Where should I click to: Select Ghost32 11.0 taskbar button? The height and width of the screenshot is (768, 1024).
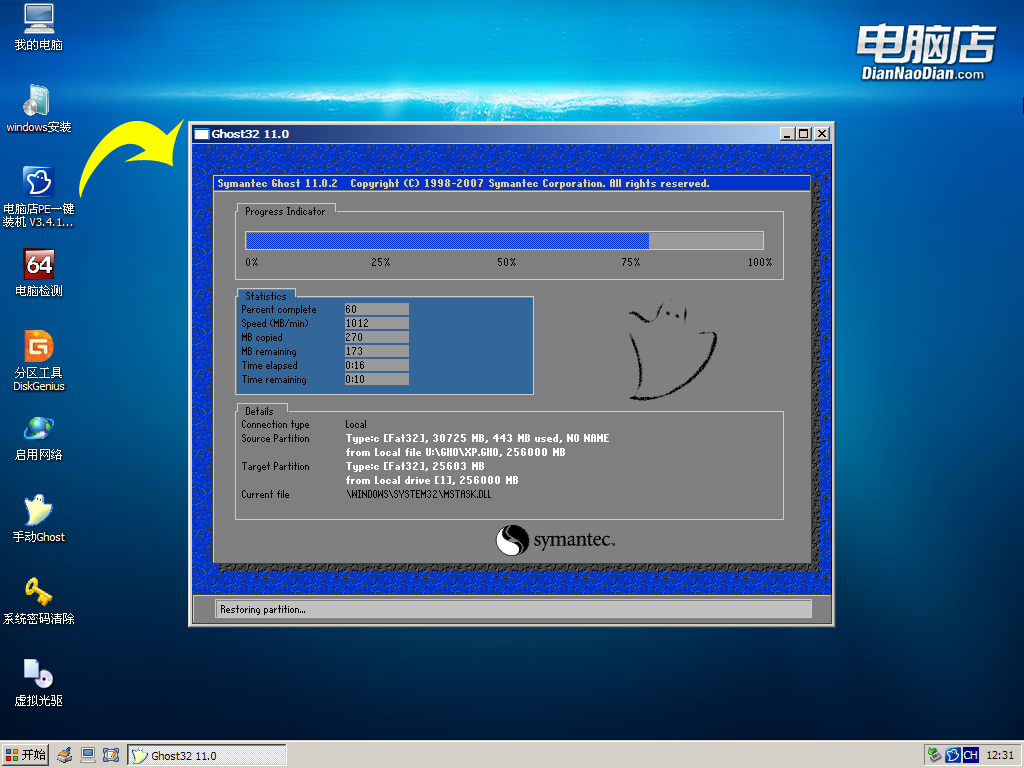pos(206,755)
